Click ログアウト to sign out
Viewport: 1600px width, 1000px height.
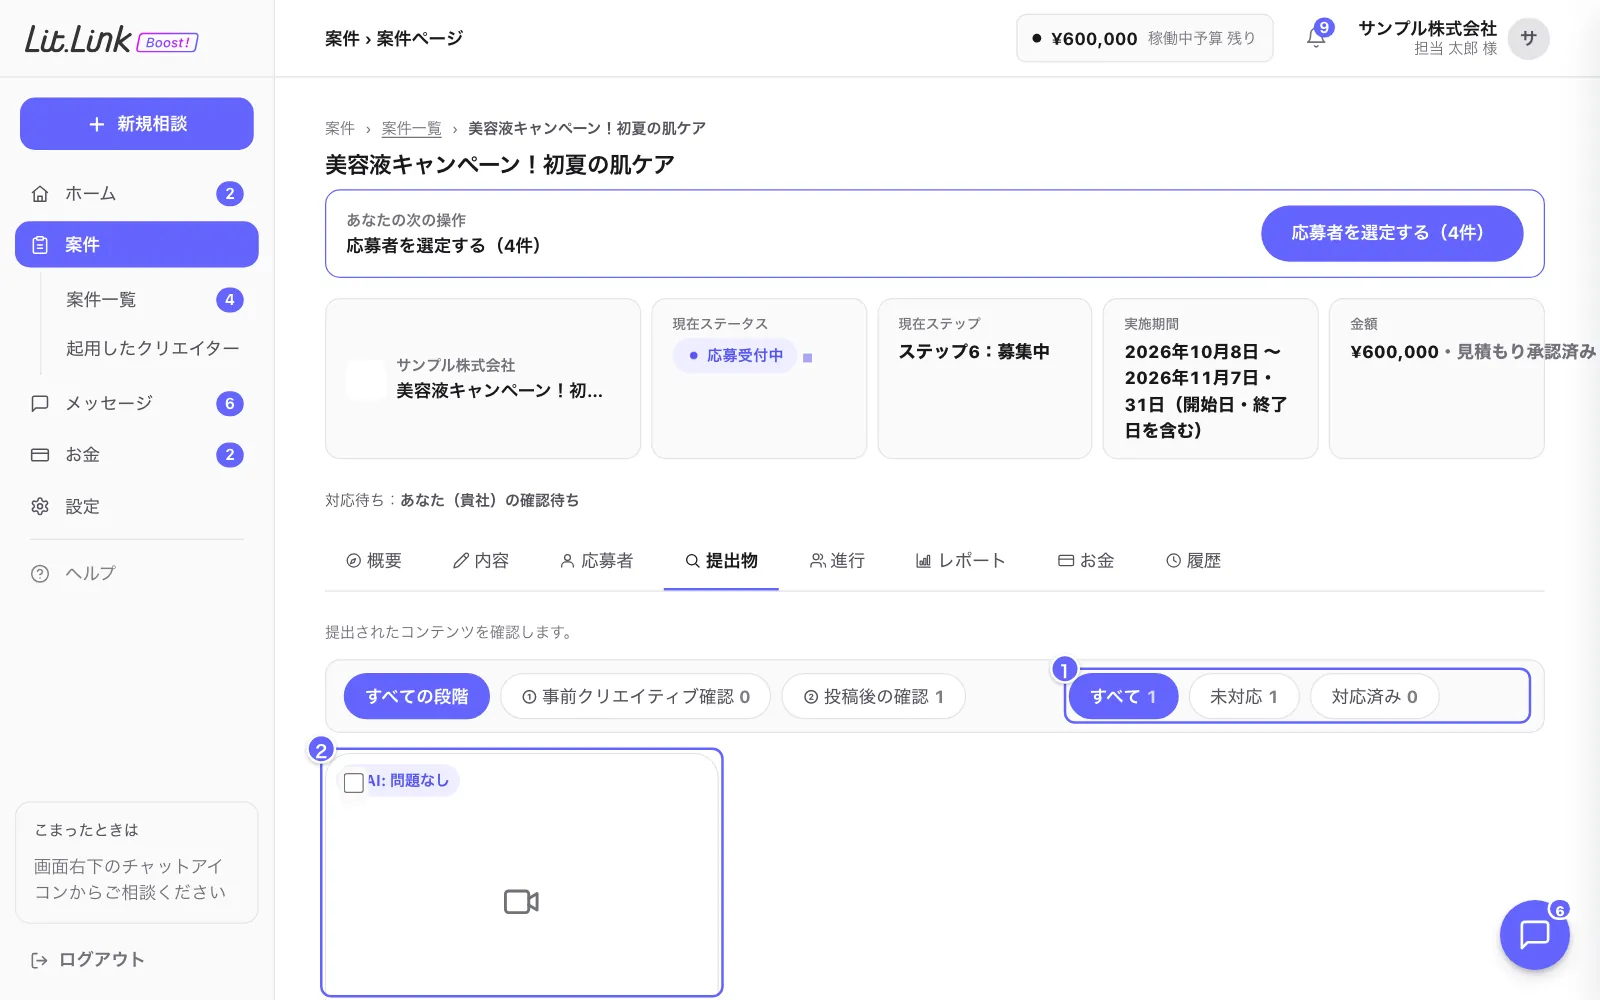click(x=88, y=960)
